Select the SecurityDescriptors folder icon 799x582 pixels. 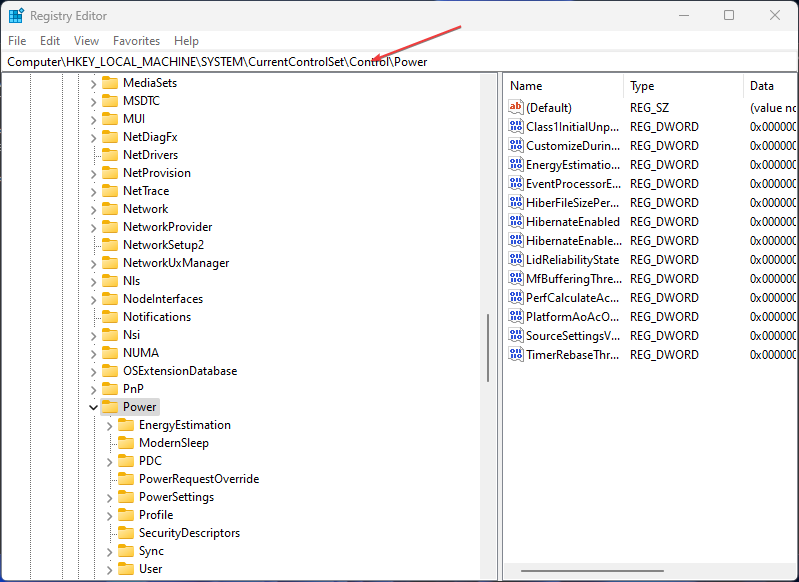click(126, 533)
